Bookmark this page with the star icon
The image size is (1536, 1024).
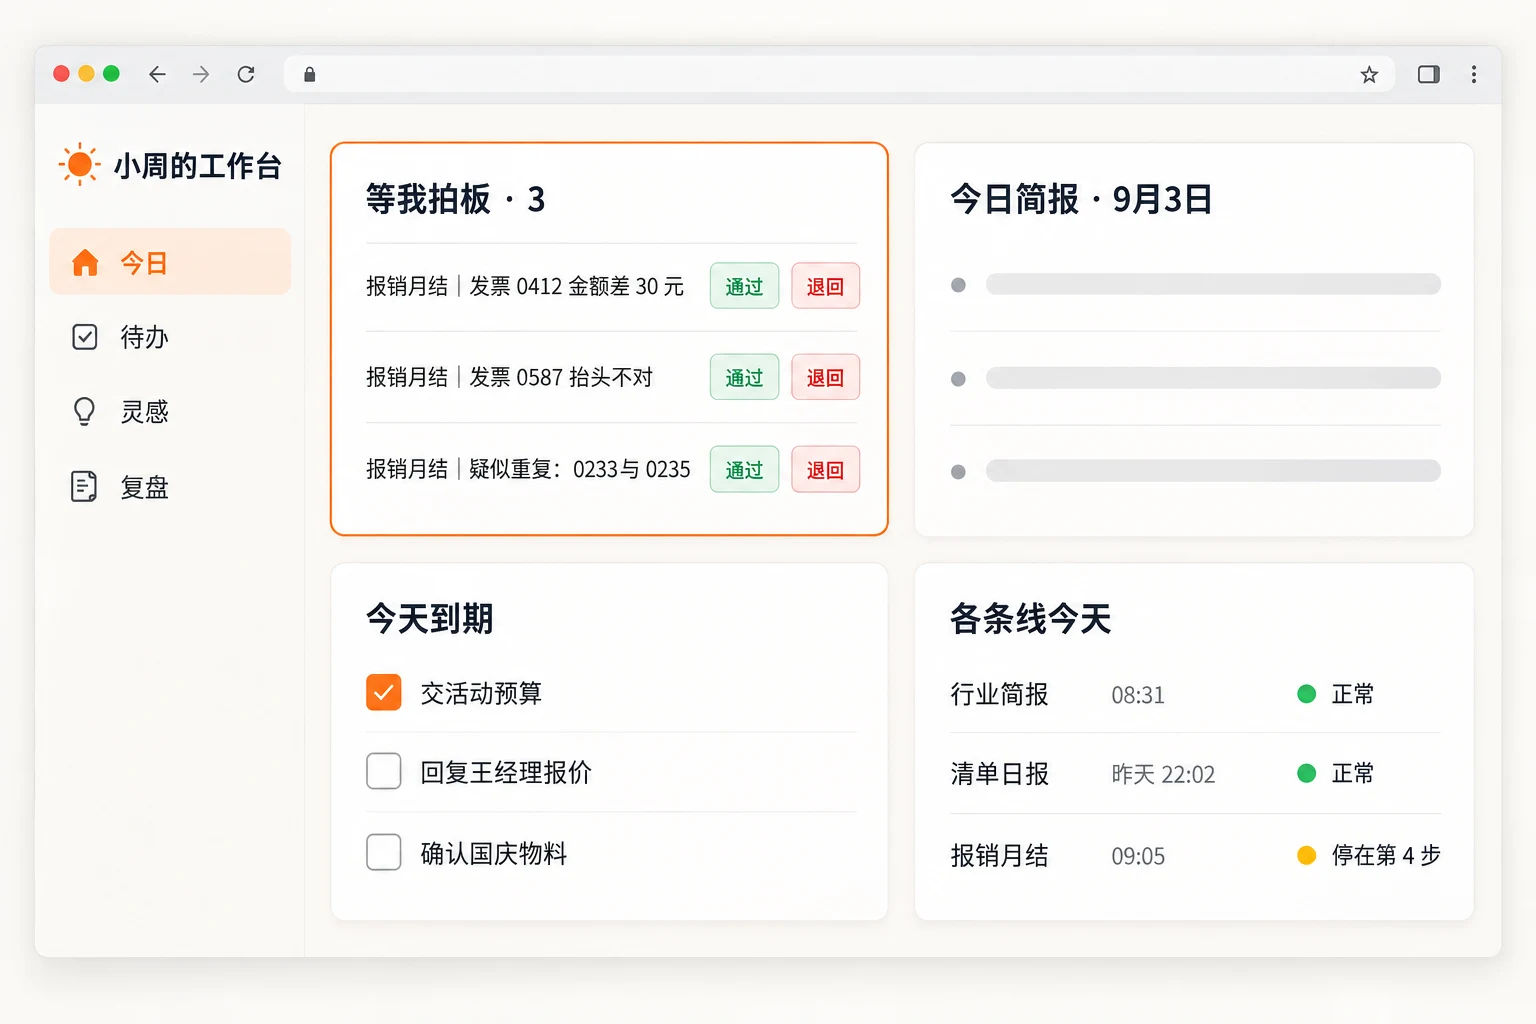(x=1369, y=74)
